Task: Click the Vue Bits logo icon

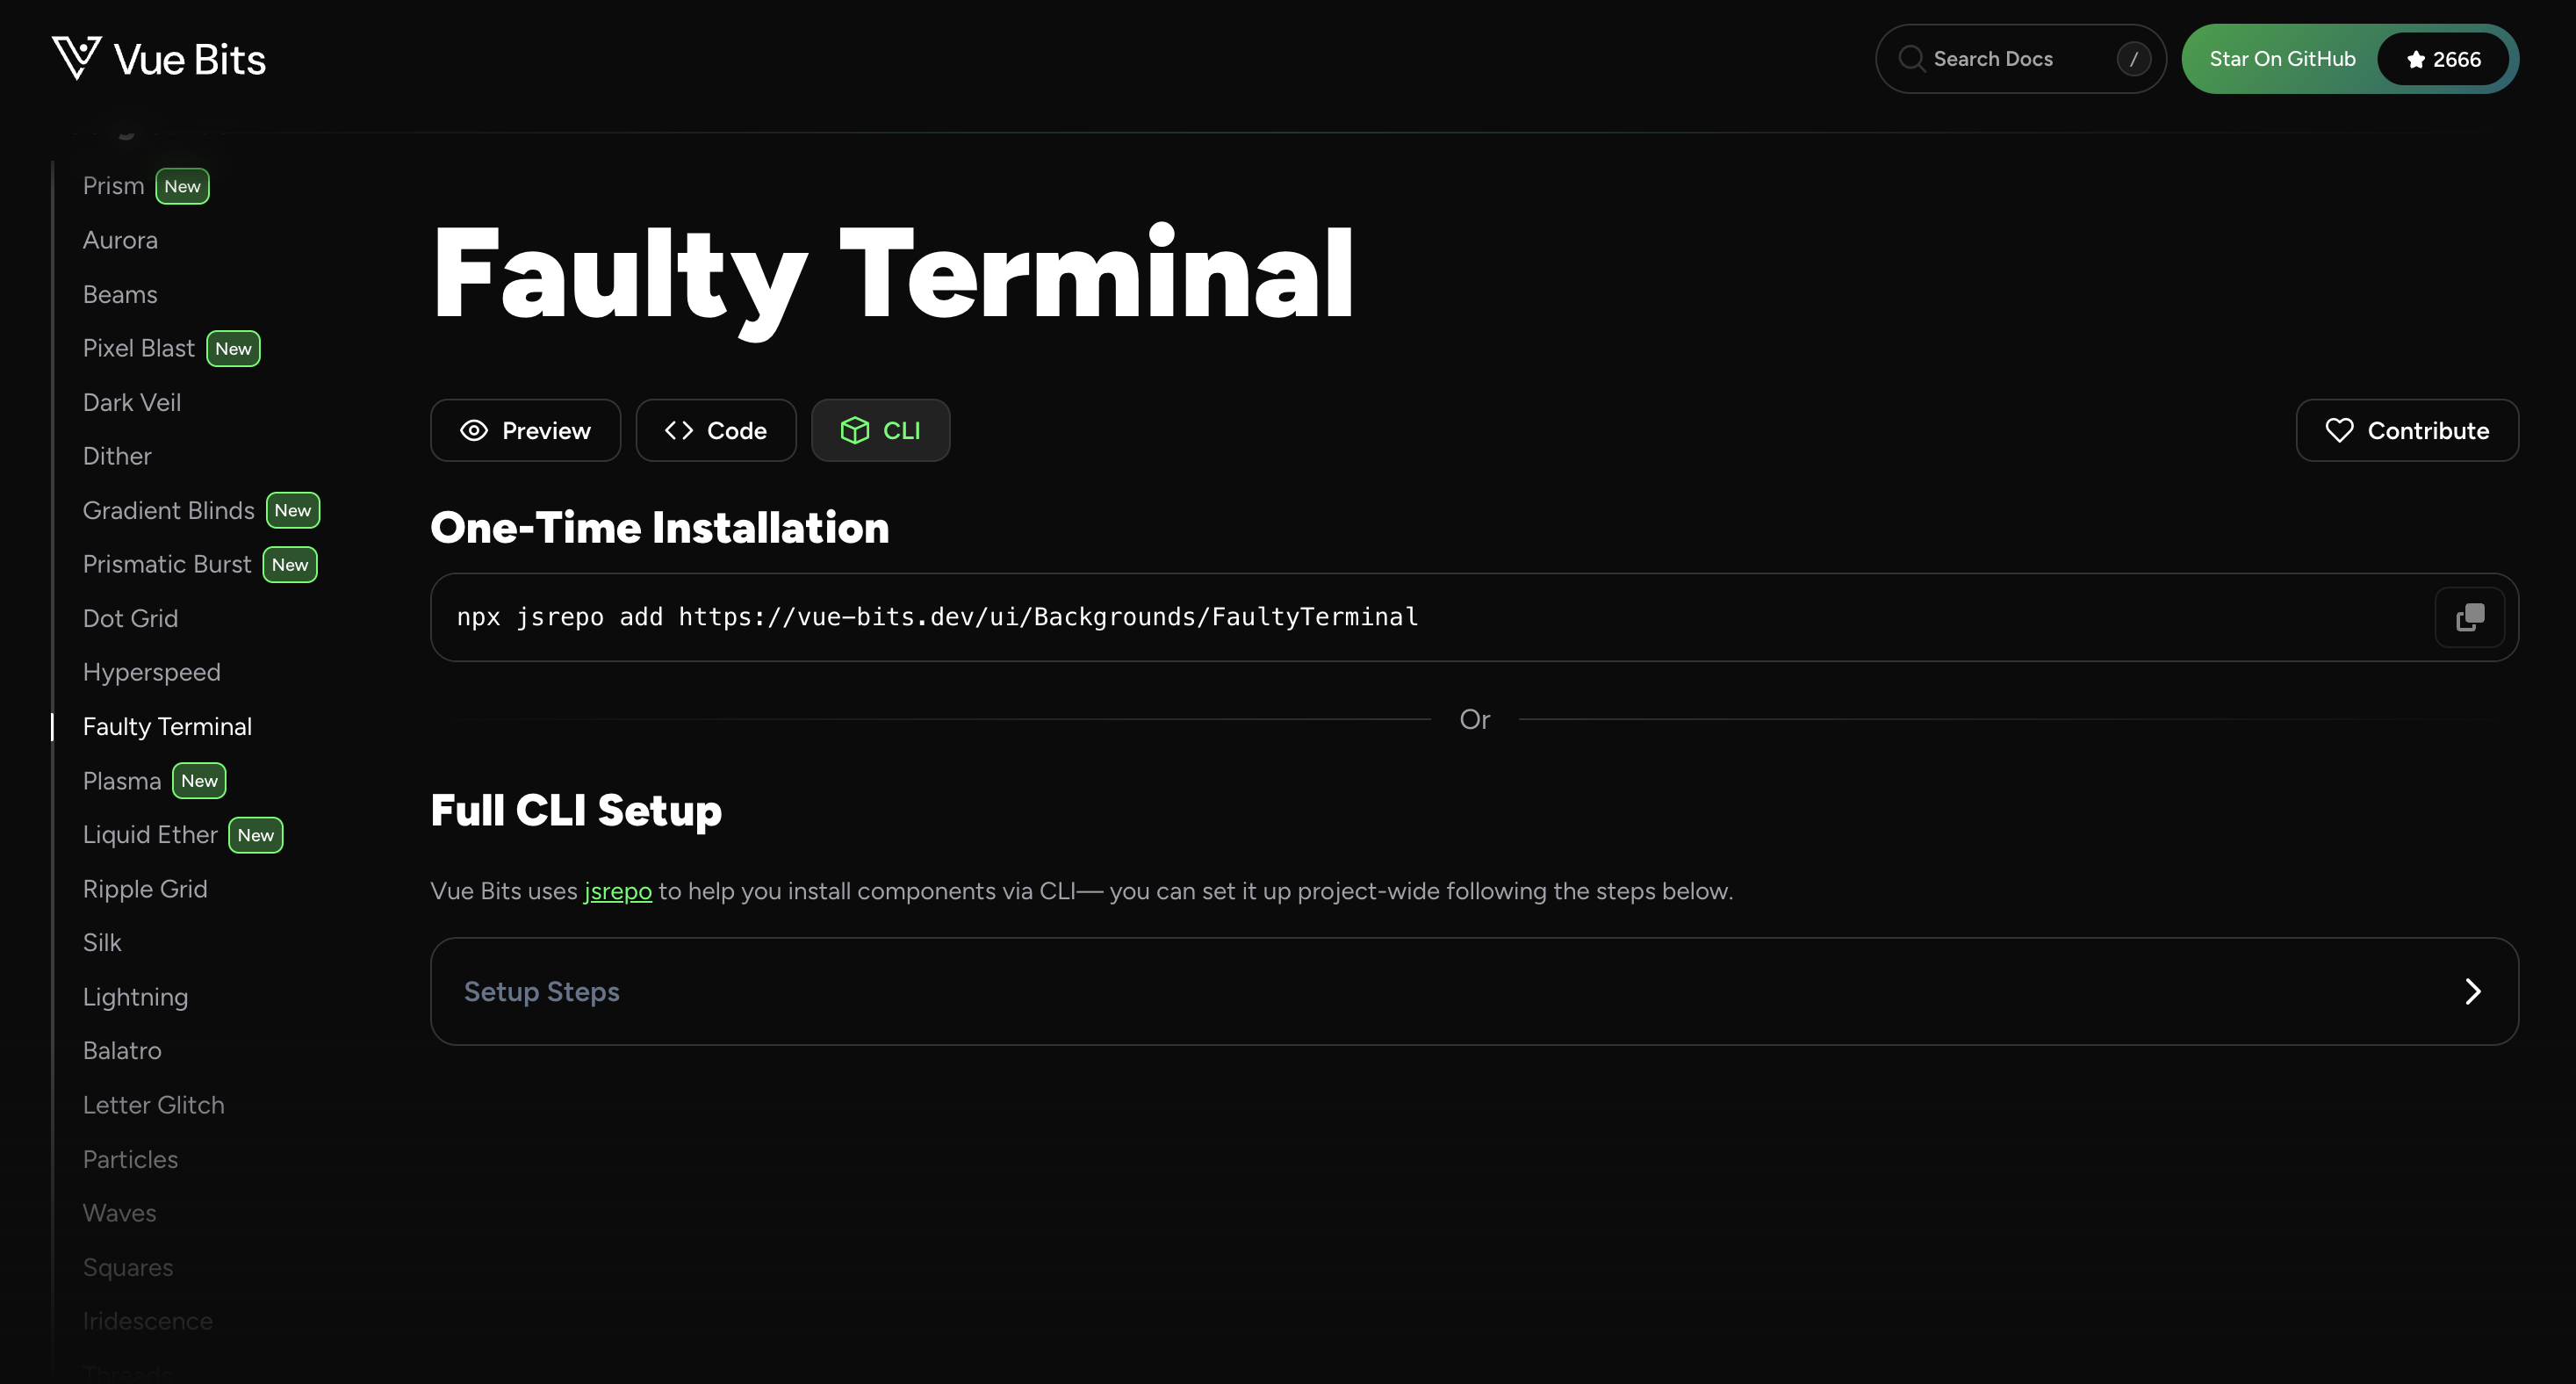Action: (76, 58)
